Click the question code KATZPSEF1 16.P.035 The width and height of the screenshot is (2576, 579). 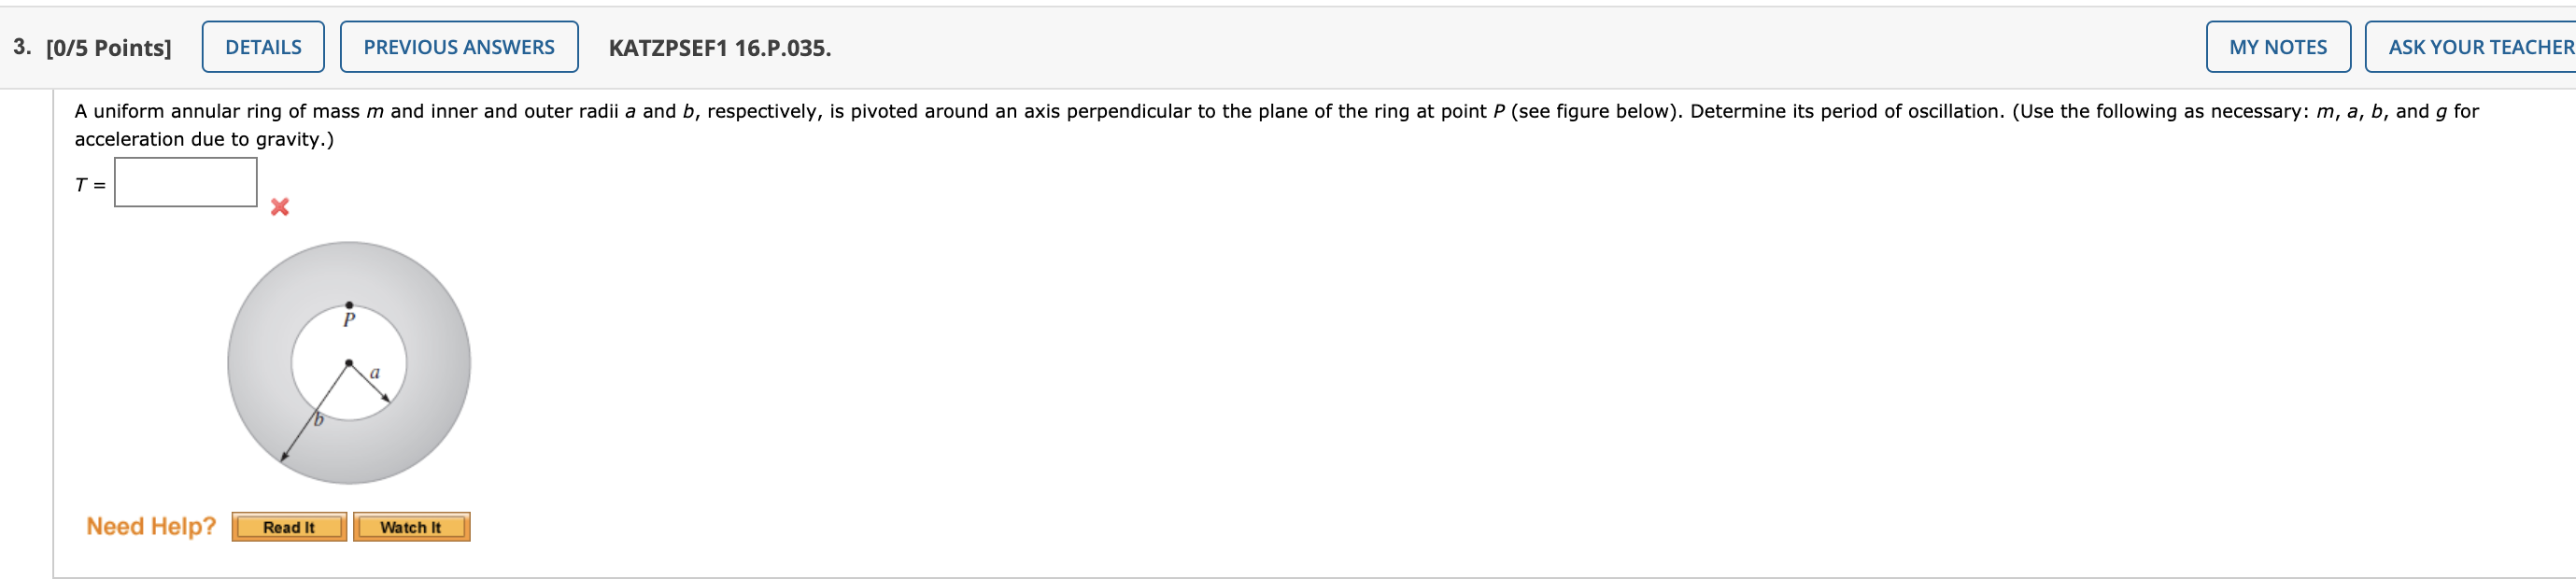(720, 48)
